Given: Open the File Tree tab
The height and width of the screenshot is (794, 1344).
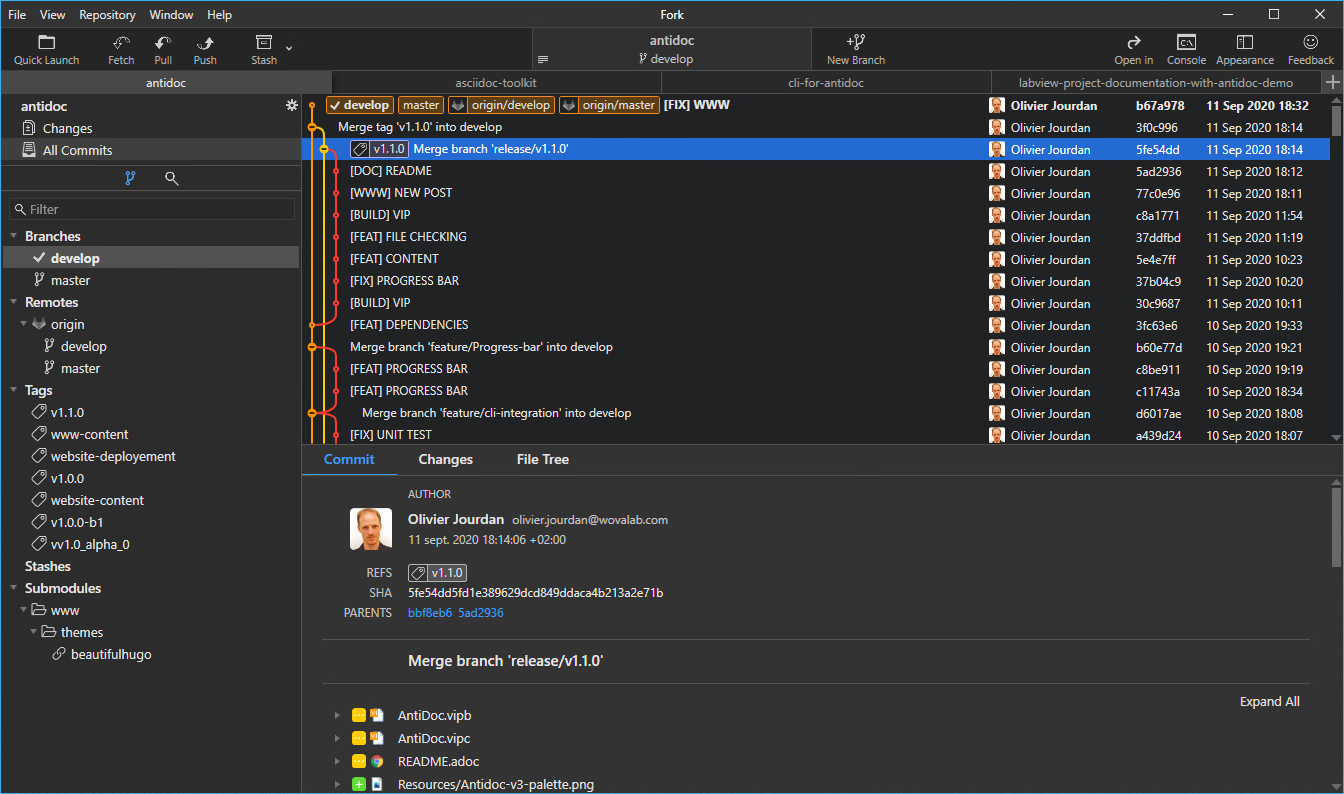Looking at the screenshot, I should (543, 460).
